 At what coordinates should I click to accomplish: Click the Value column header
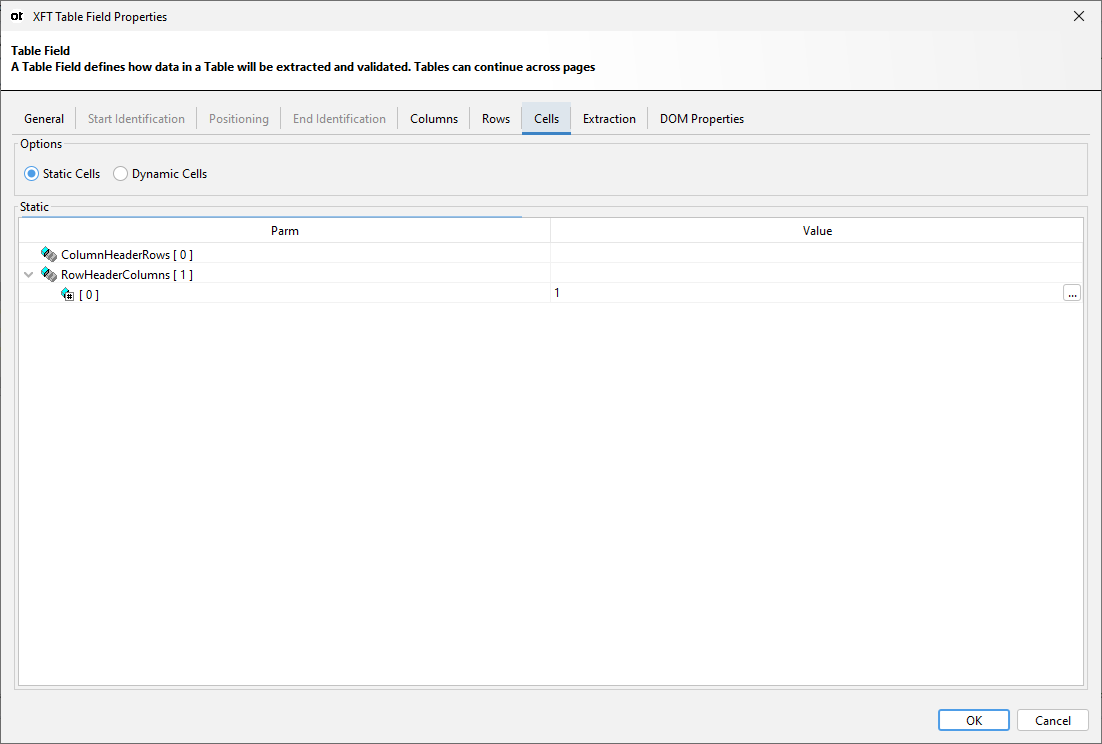pyautogui.click(x=817, y=230)
